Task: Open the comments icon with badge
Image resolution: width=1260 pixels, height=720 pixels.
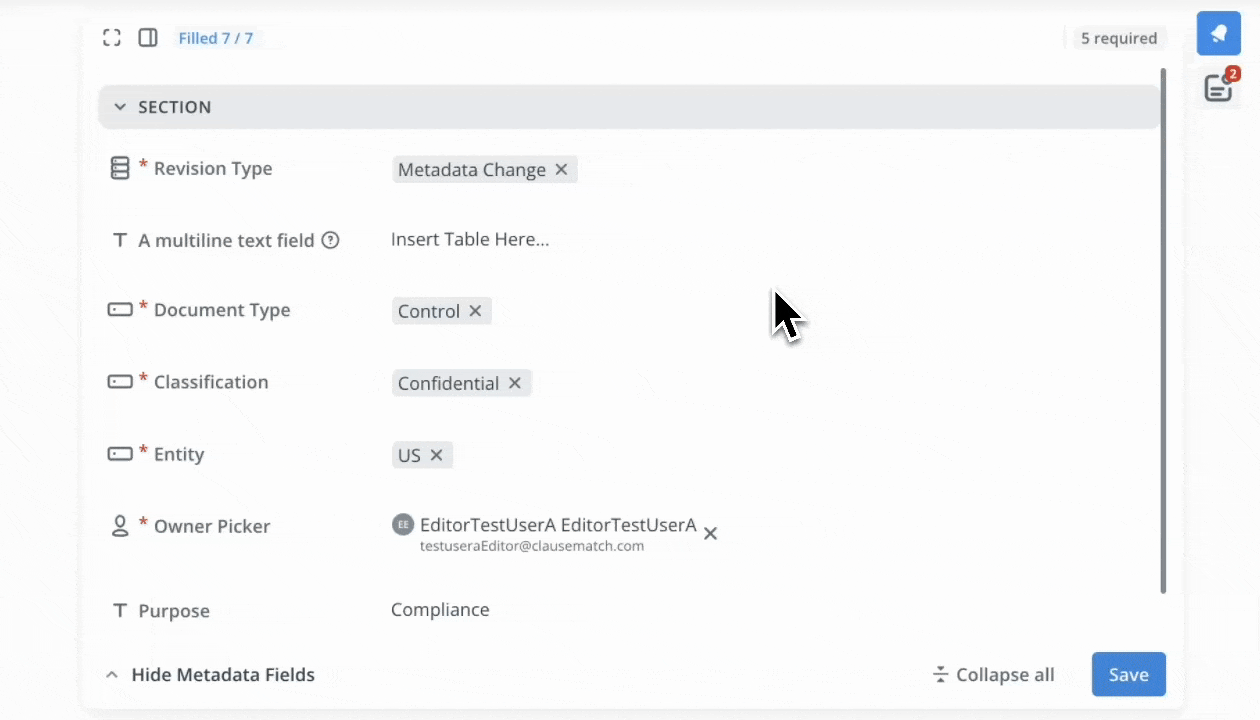Action: [x=1218, y=88]
